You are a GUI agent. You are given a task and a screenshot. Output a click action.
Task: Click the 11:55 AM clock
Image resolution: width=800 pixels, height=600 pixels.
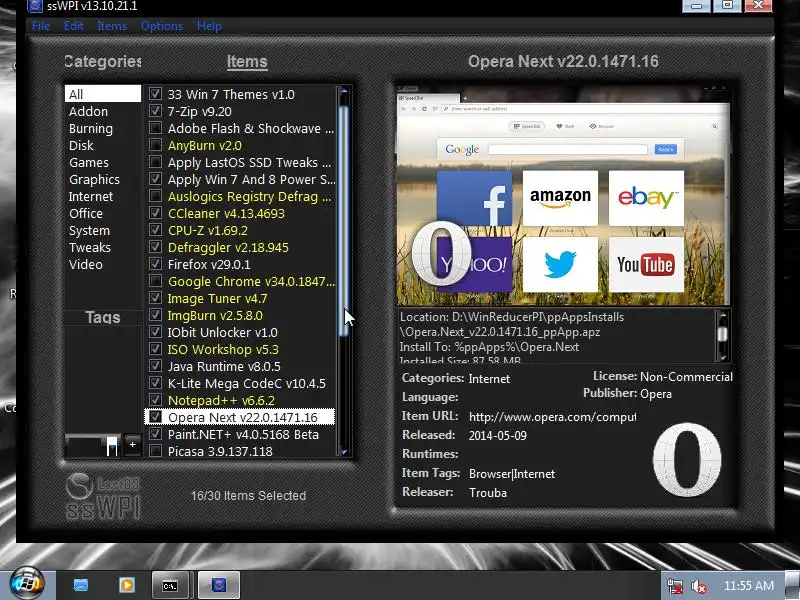coord(748,586)
